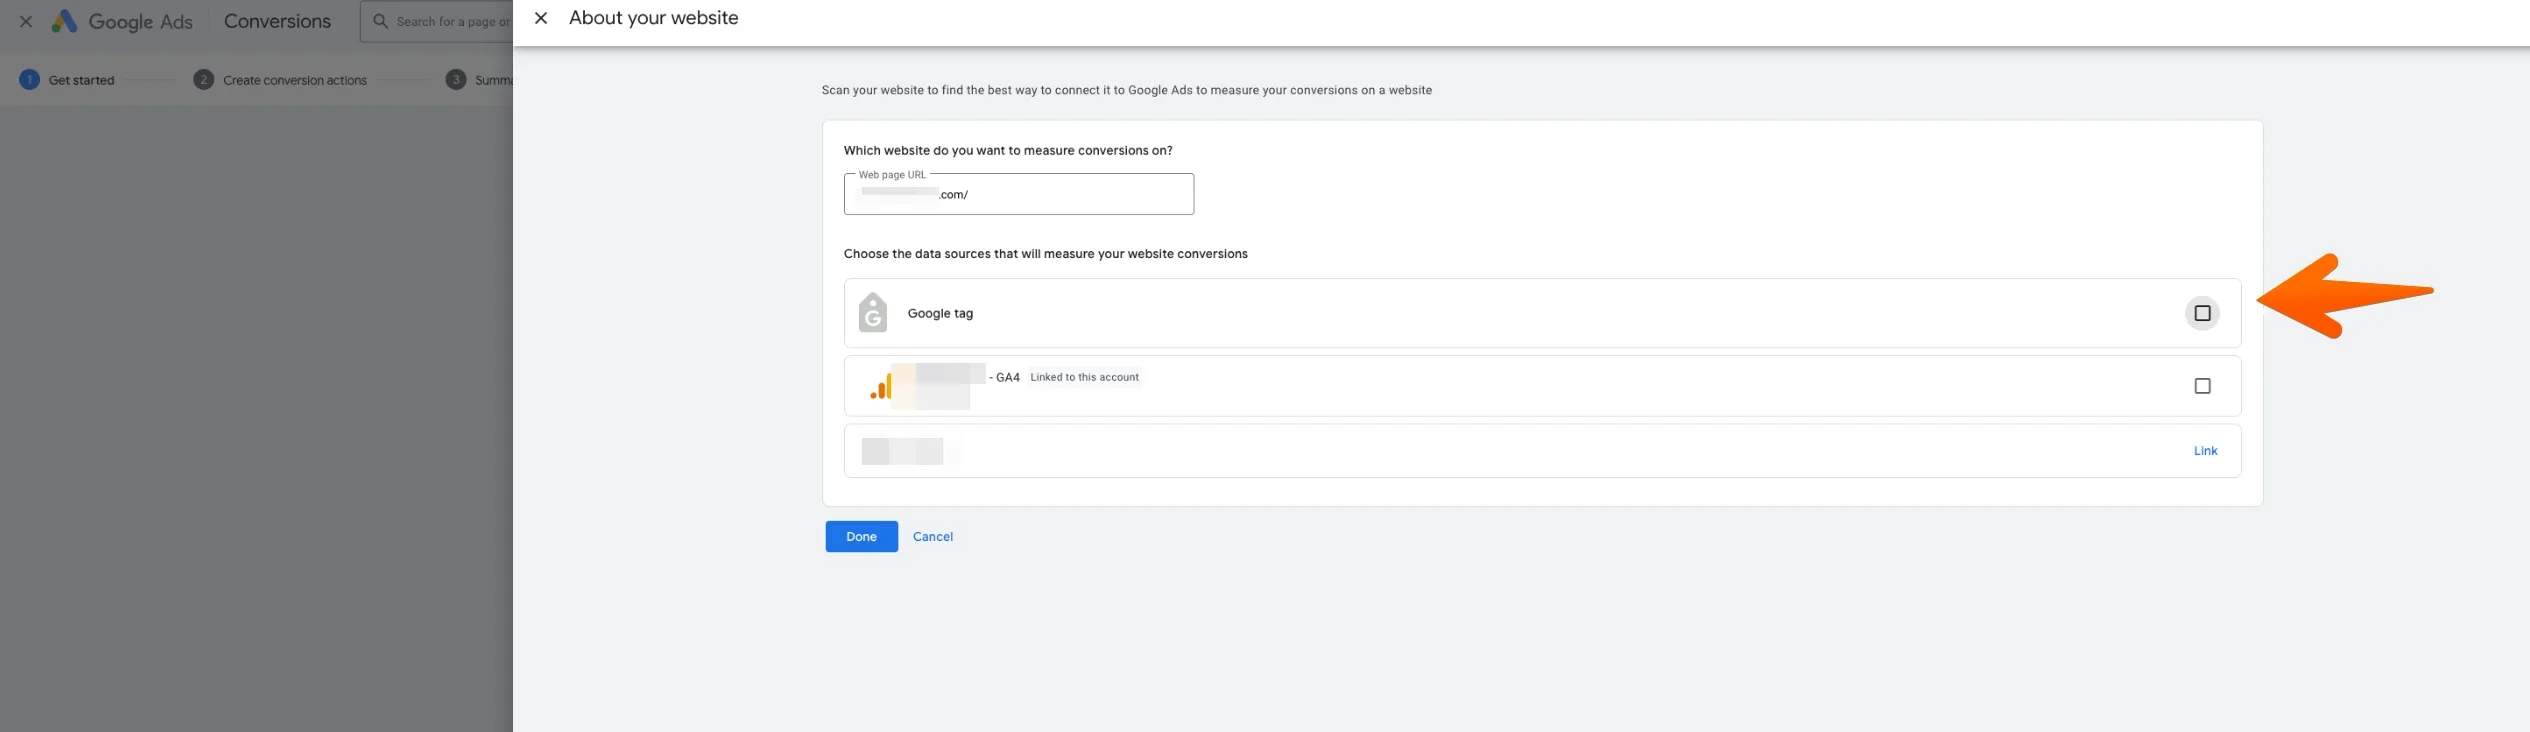Close the About your website panel

tap(541, 18)
